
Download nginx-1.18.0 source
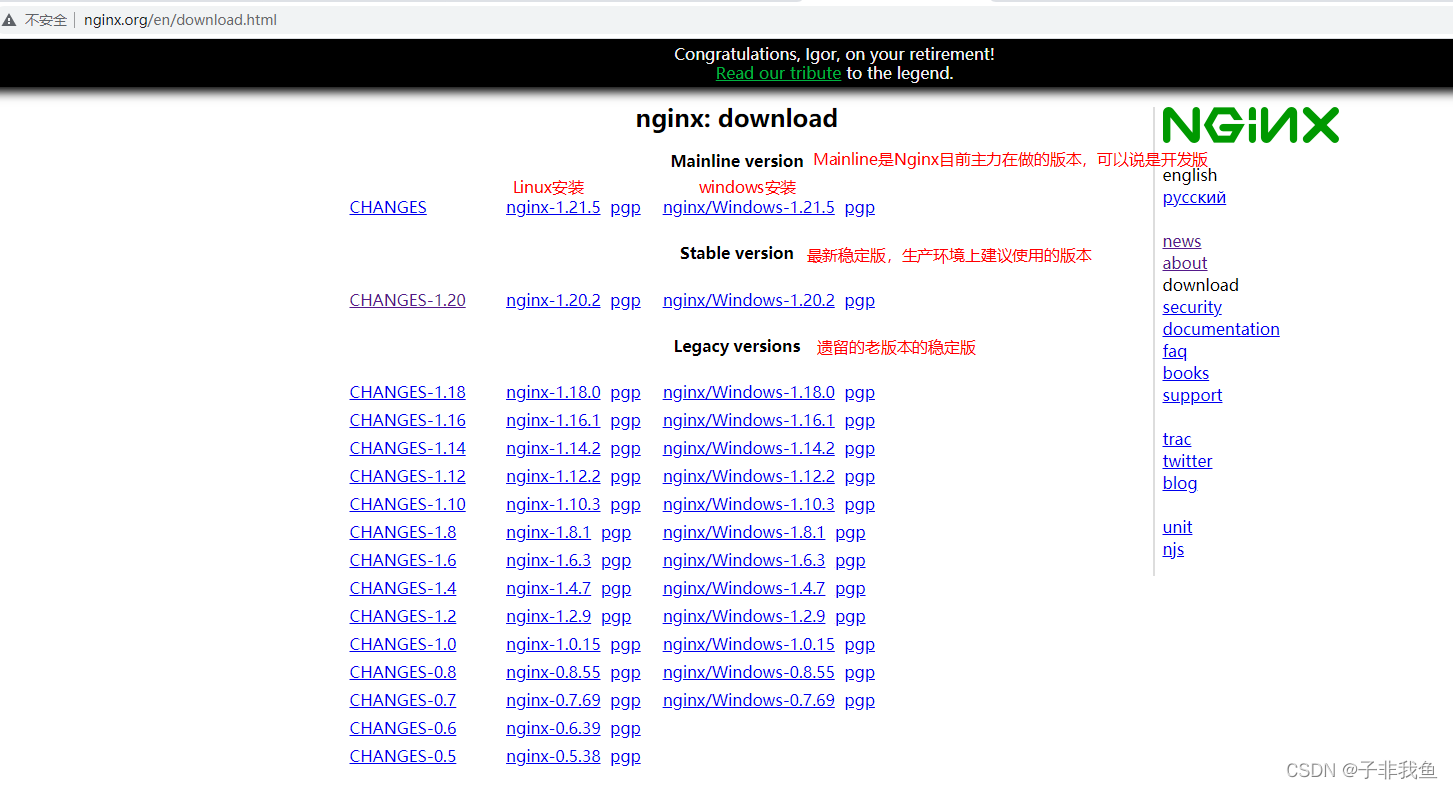(553, 392)
